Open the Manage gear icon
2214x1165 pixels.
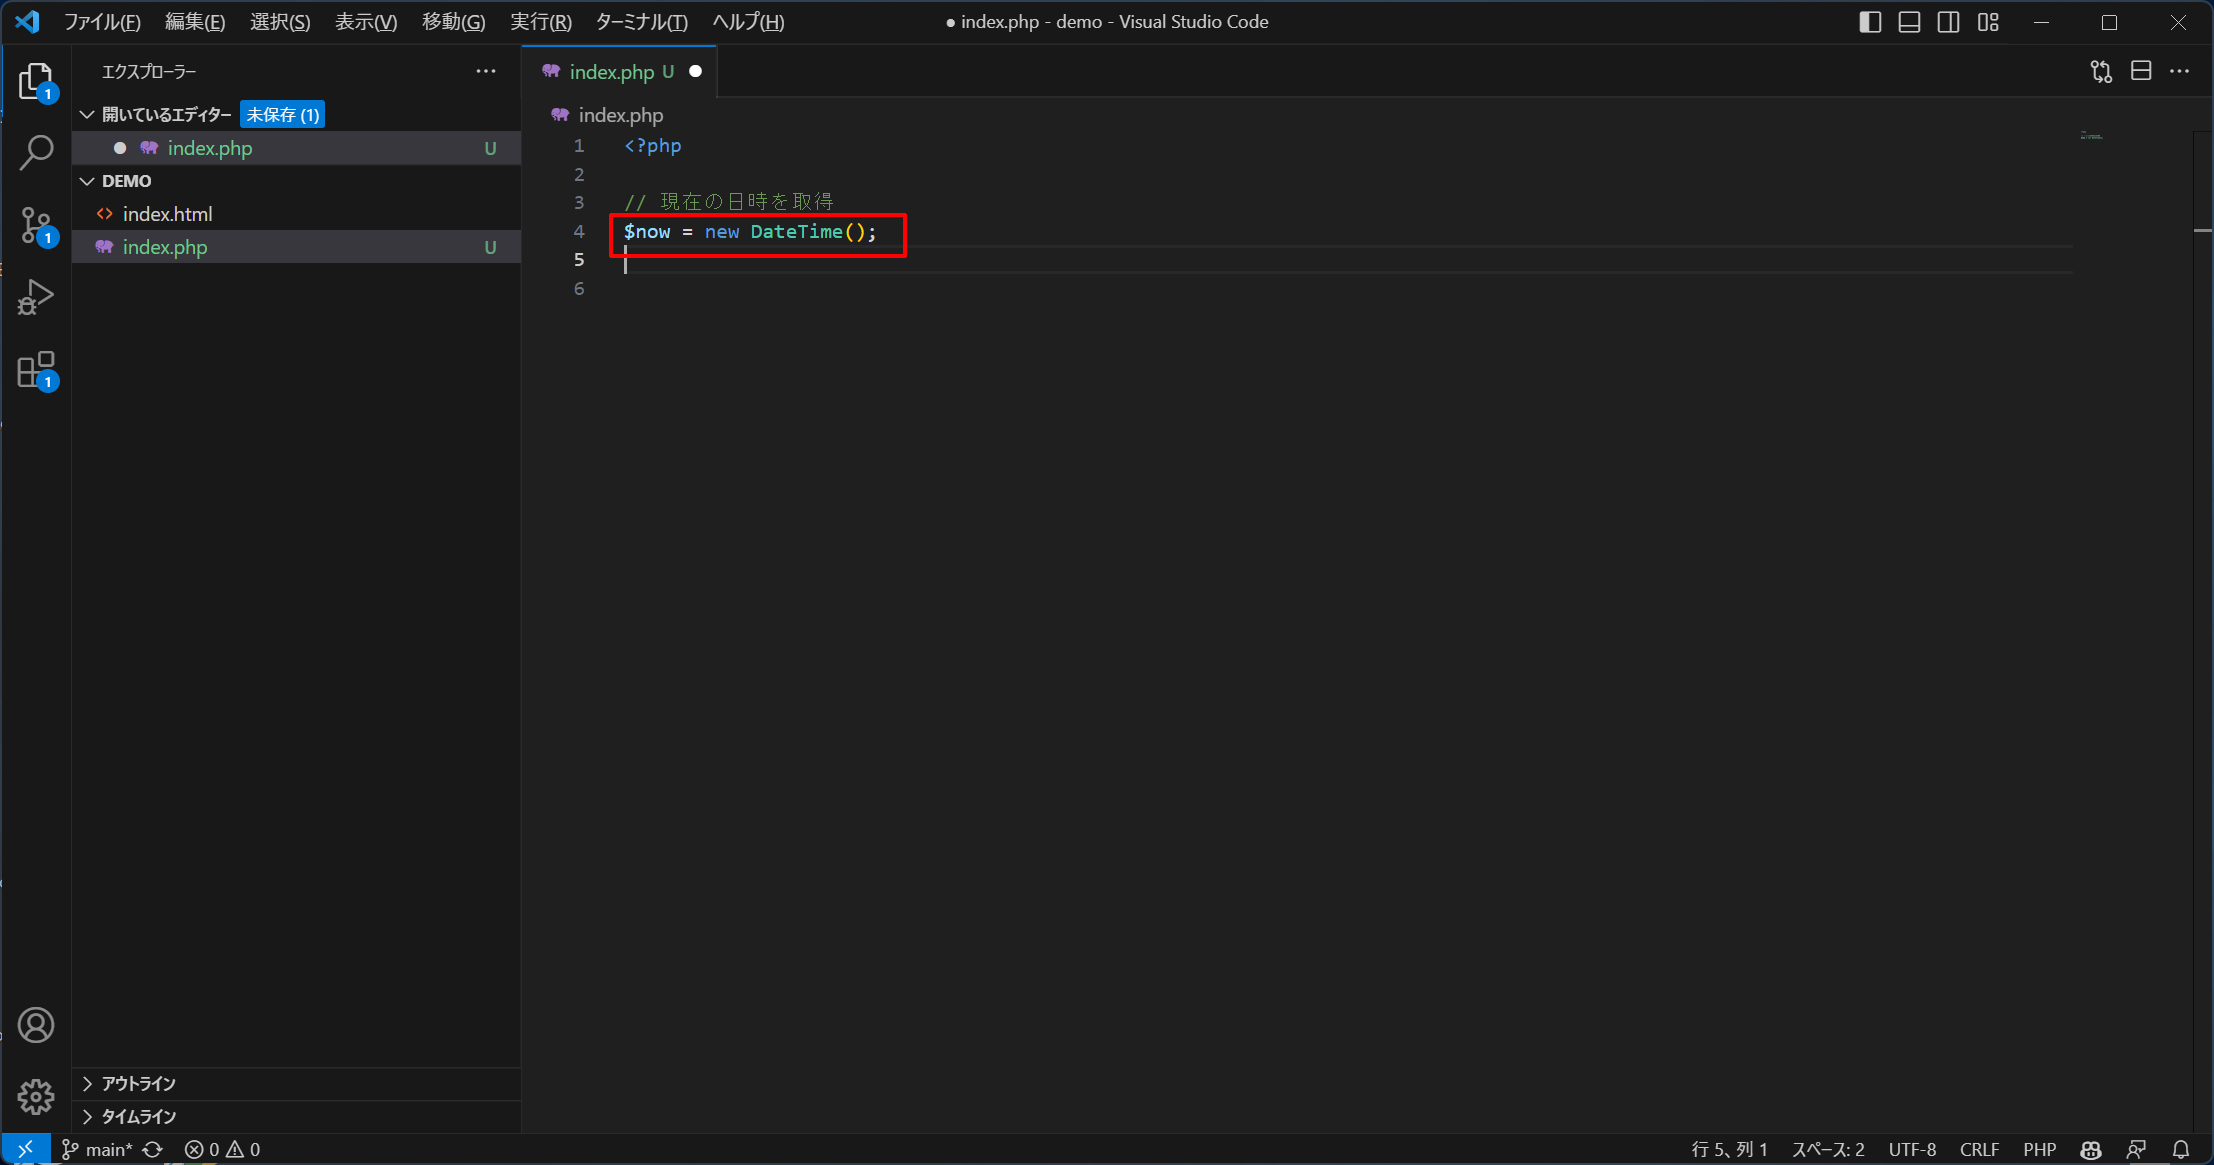[36, 1097]
